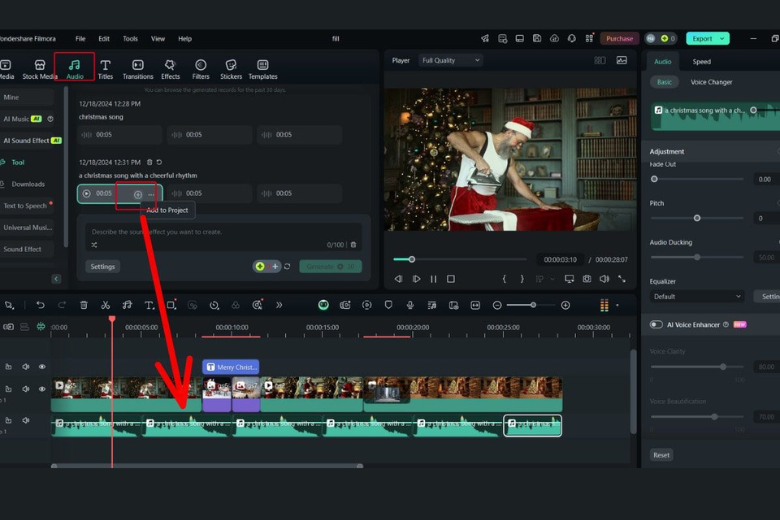780x520 pixels.
Task: Click the Text tool icon in timeline toolbar
Action: pos(149,305)
